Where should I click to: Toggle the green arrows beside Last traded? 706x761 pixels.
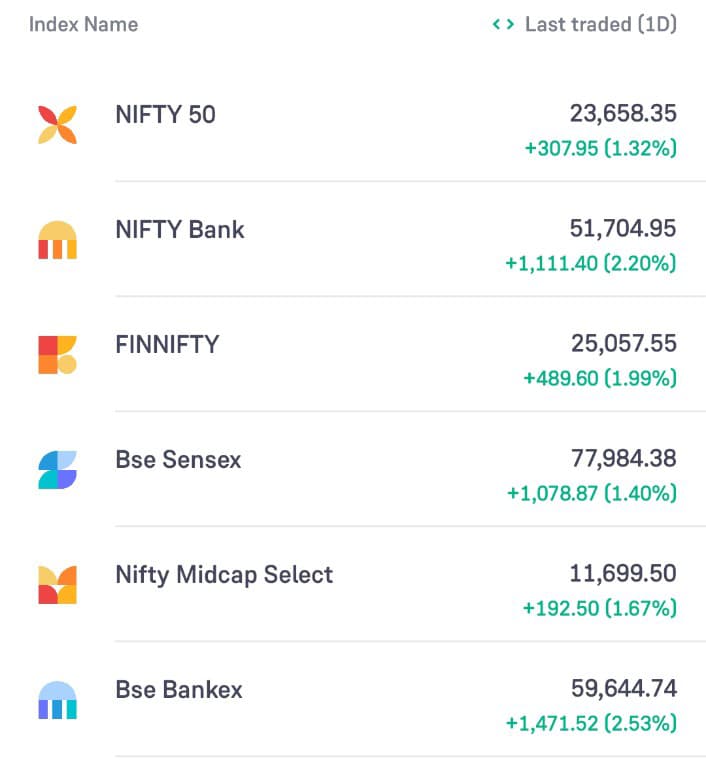tap(503, 24)
